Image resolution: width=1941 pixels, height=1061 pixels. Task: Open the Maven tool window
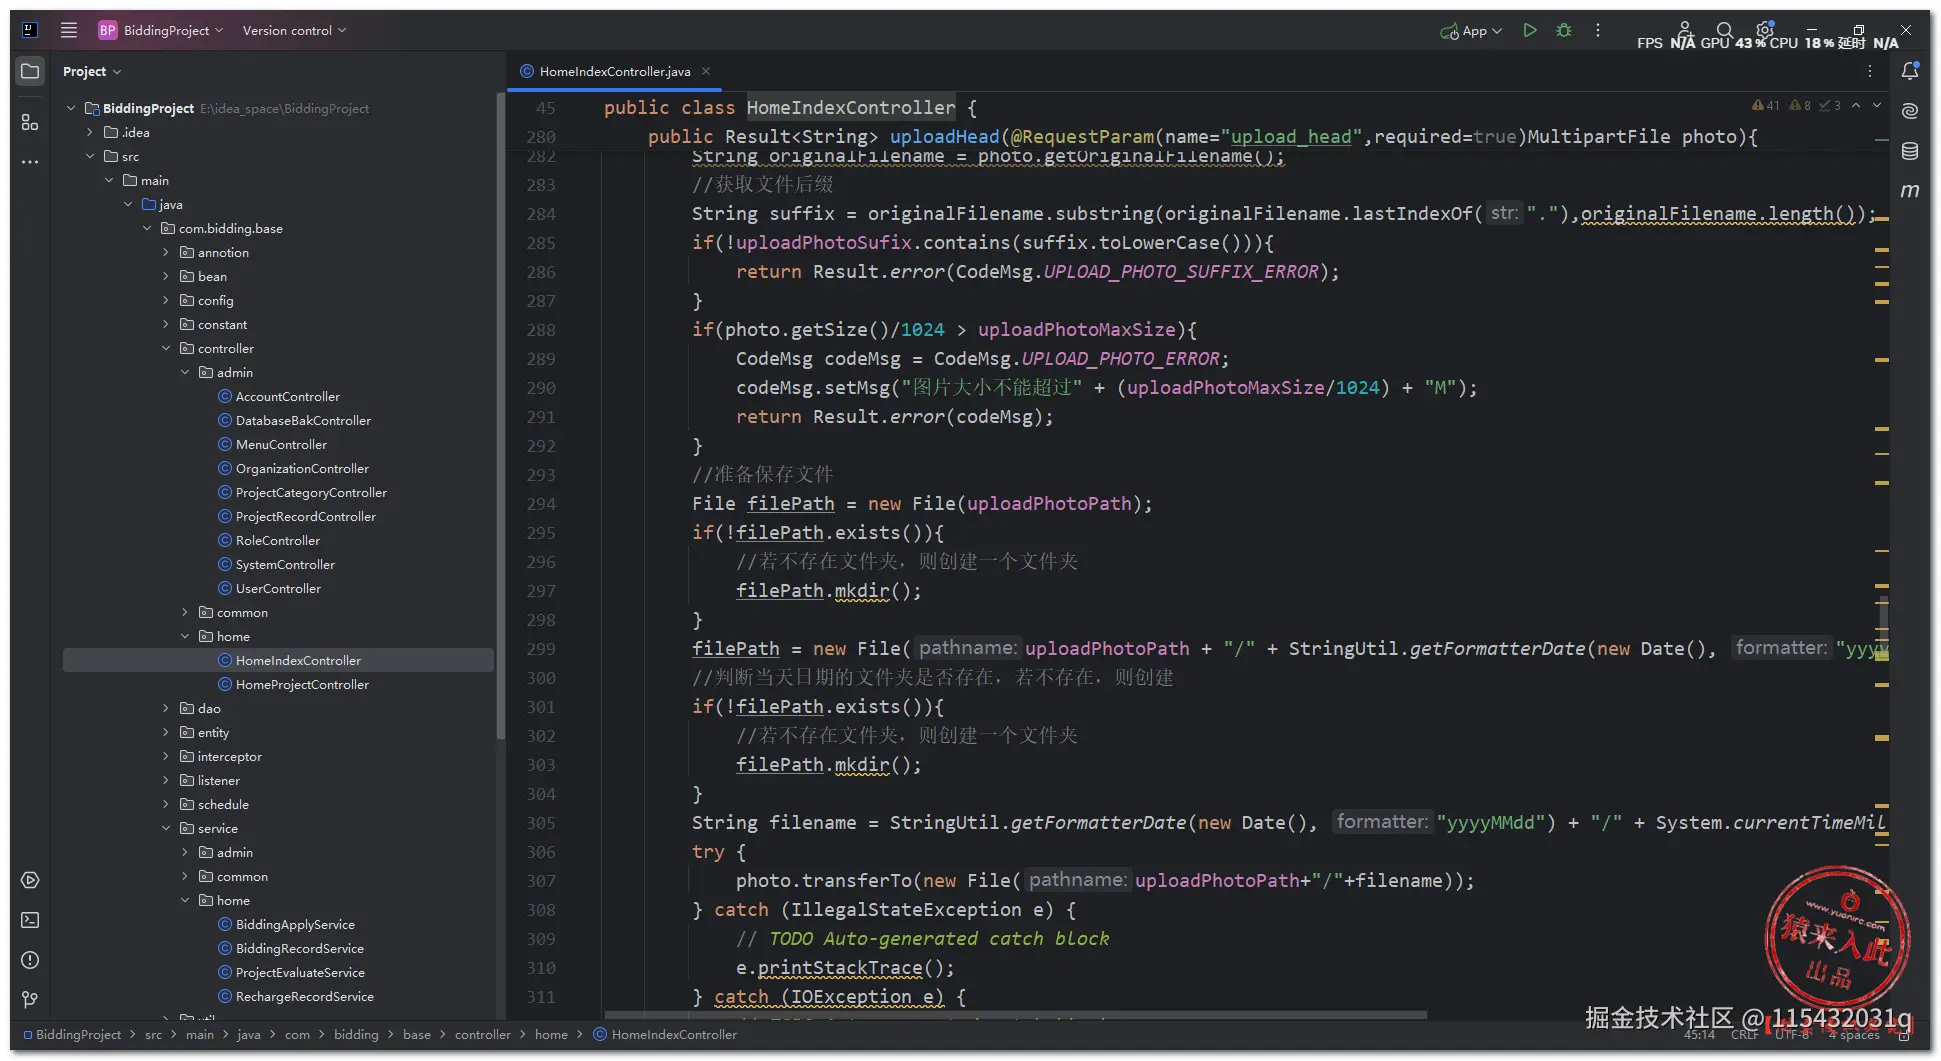click(1910, 190)
